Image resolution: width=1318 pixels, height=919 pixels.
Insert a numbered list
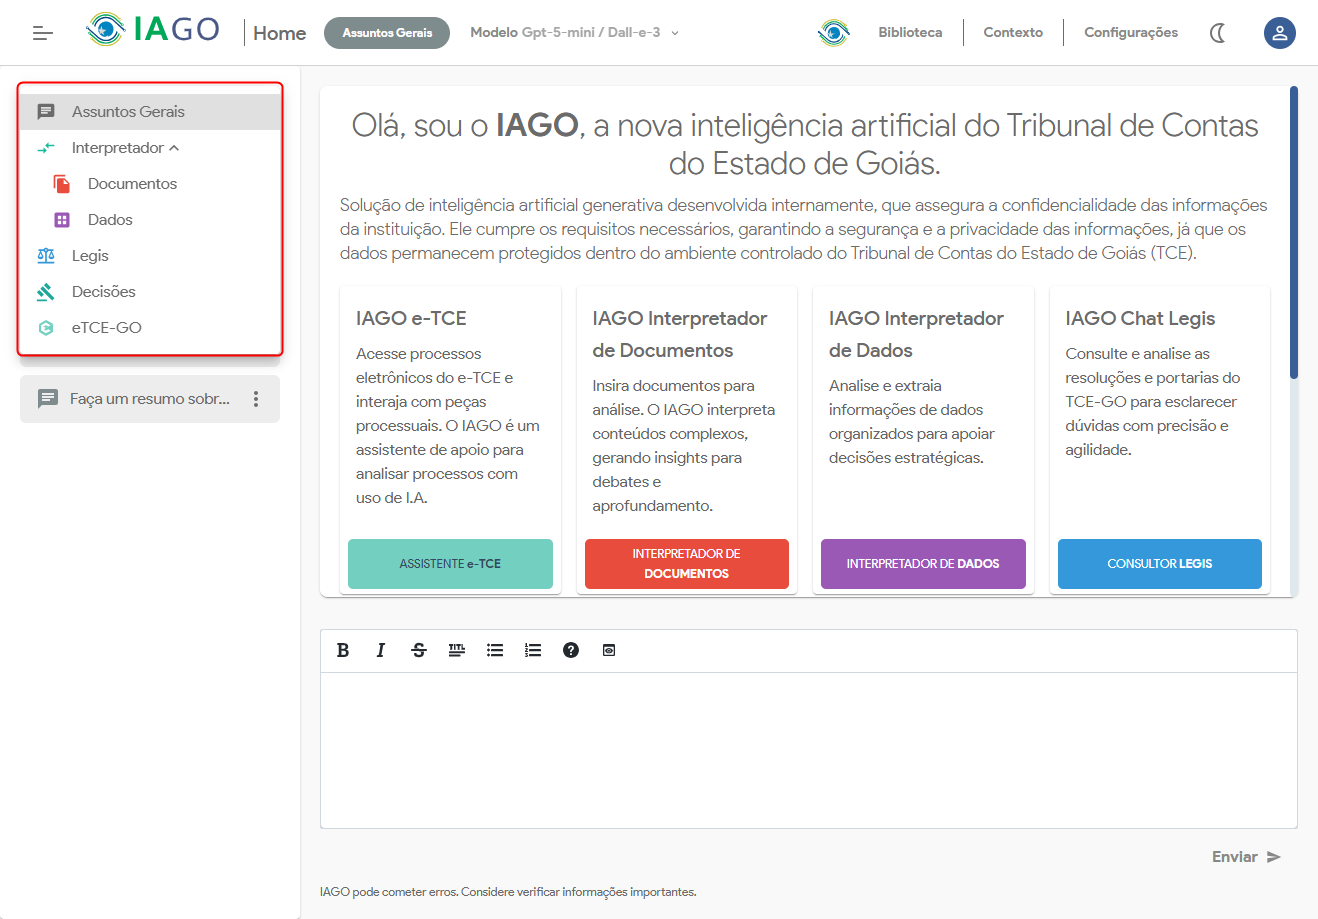point(533,650)
